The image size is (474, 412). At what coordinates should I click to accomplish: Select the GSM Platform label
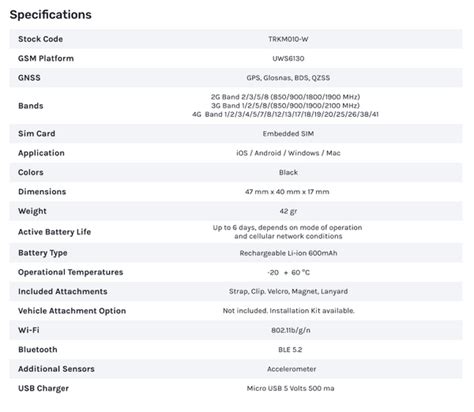(x=46, y=58)
